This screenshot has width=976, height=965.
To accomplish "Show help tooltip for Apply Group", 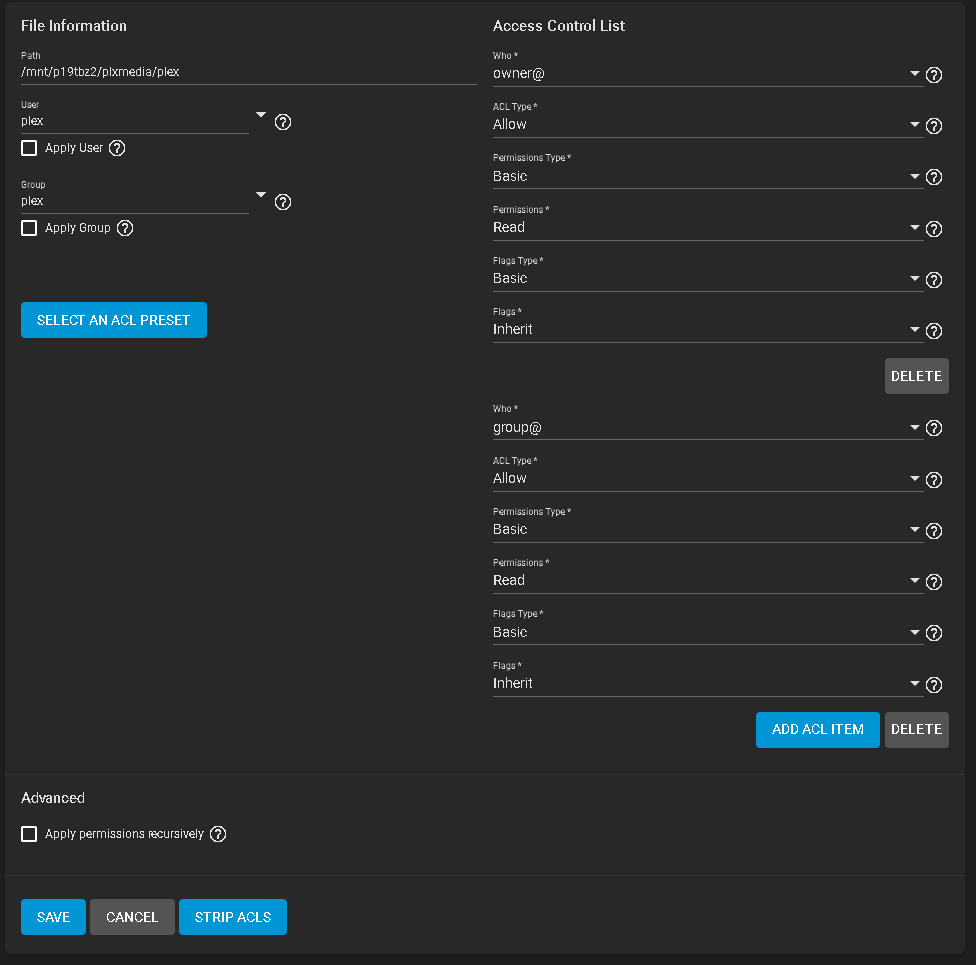I will pos(125,228).
